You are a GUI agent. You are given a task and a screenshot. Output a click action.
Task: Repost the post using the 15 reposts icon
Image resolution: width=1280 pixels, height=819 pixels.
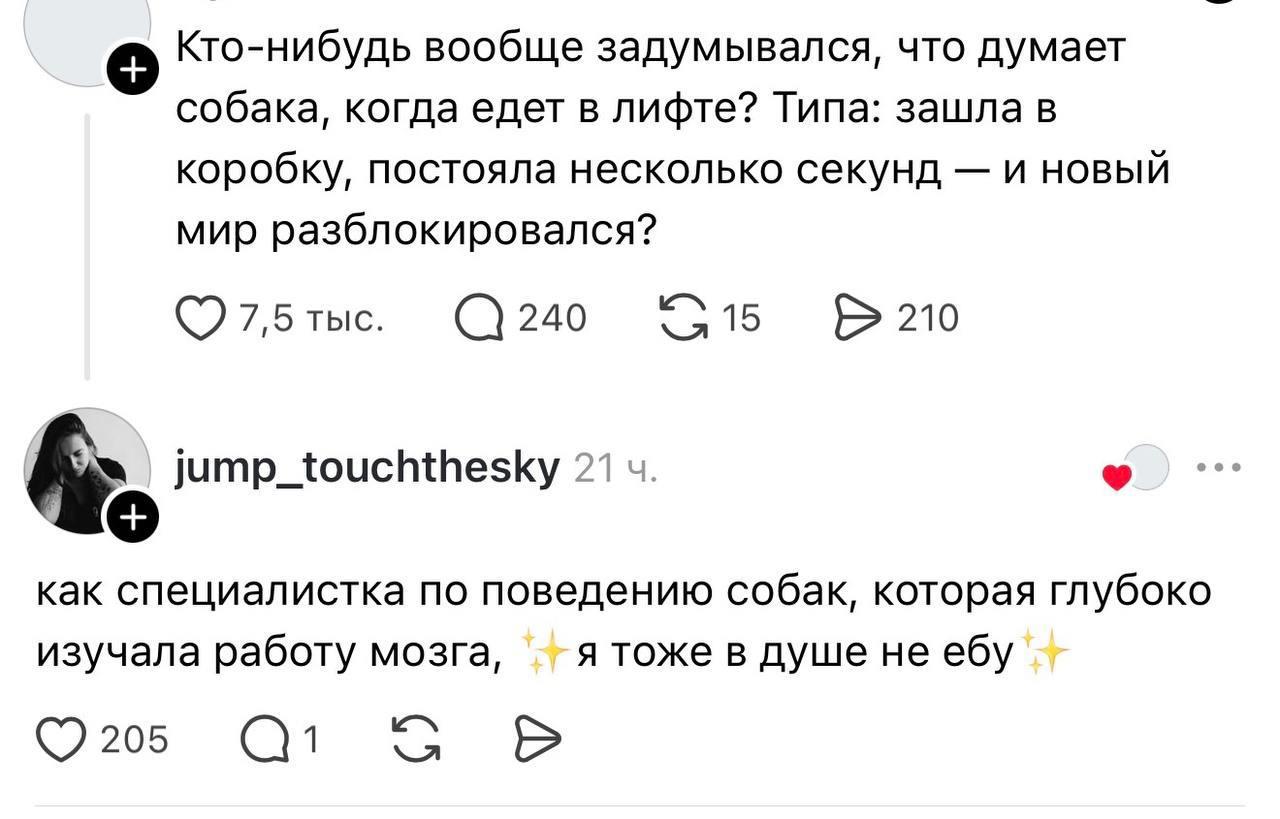(683, 318)
